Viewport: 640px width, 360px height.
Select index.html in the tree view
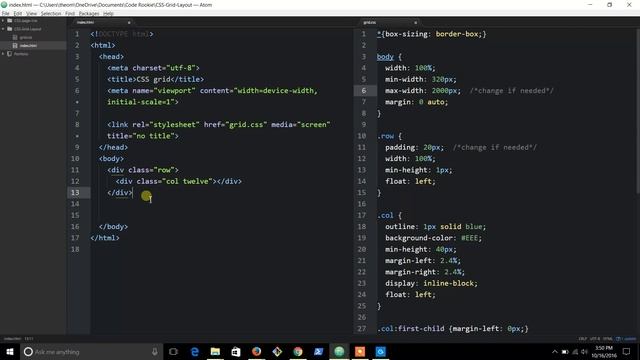point(33,45)
